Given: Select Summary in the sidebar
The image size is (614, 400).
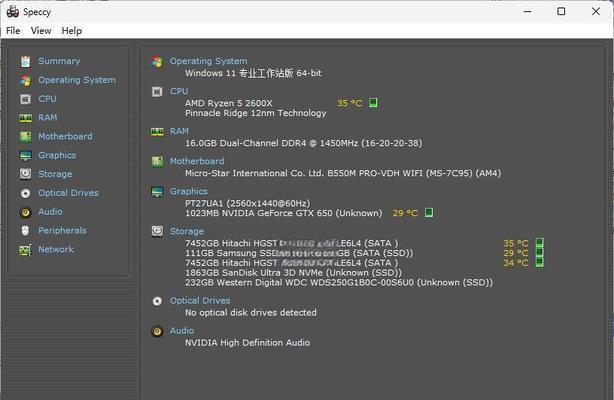Looking at the screenshot, I should (x=59, y=61).
